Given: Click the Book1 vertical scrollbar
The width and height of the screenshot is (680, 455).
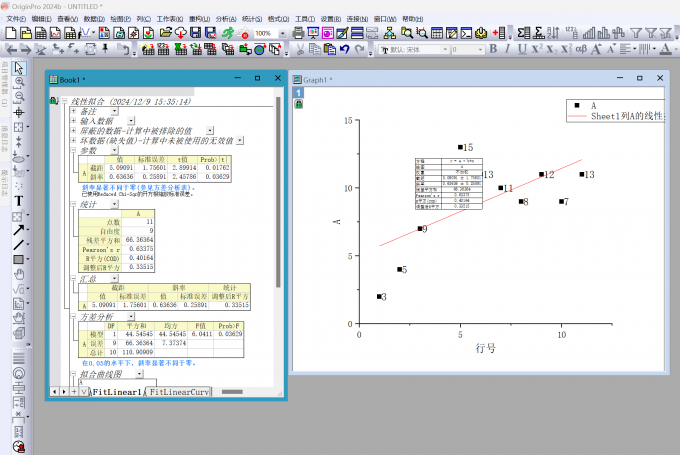Looking at the screenshot, I should tap(278, 192).
